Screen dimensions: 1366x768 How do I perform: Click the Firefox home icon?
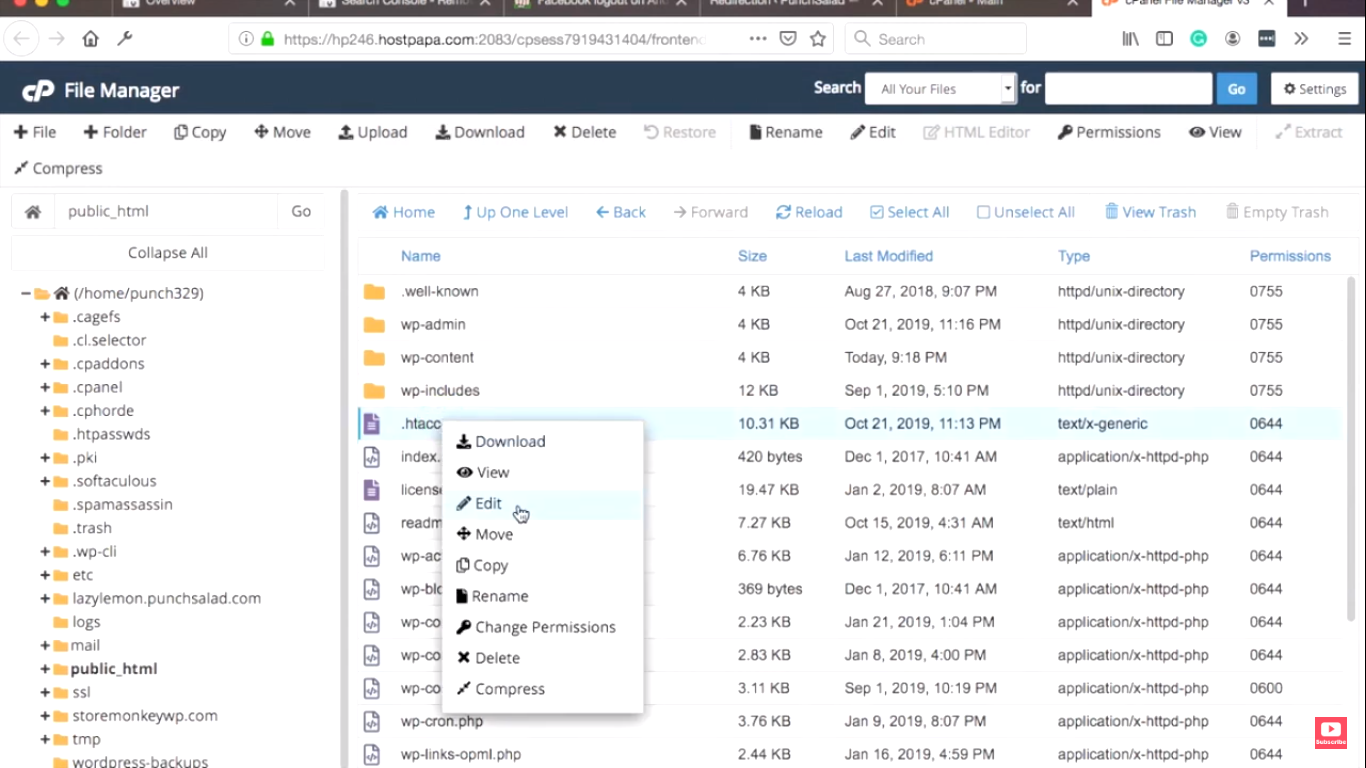90,39
